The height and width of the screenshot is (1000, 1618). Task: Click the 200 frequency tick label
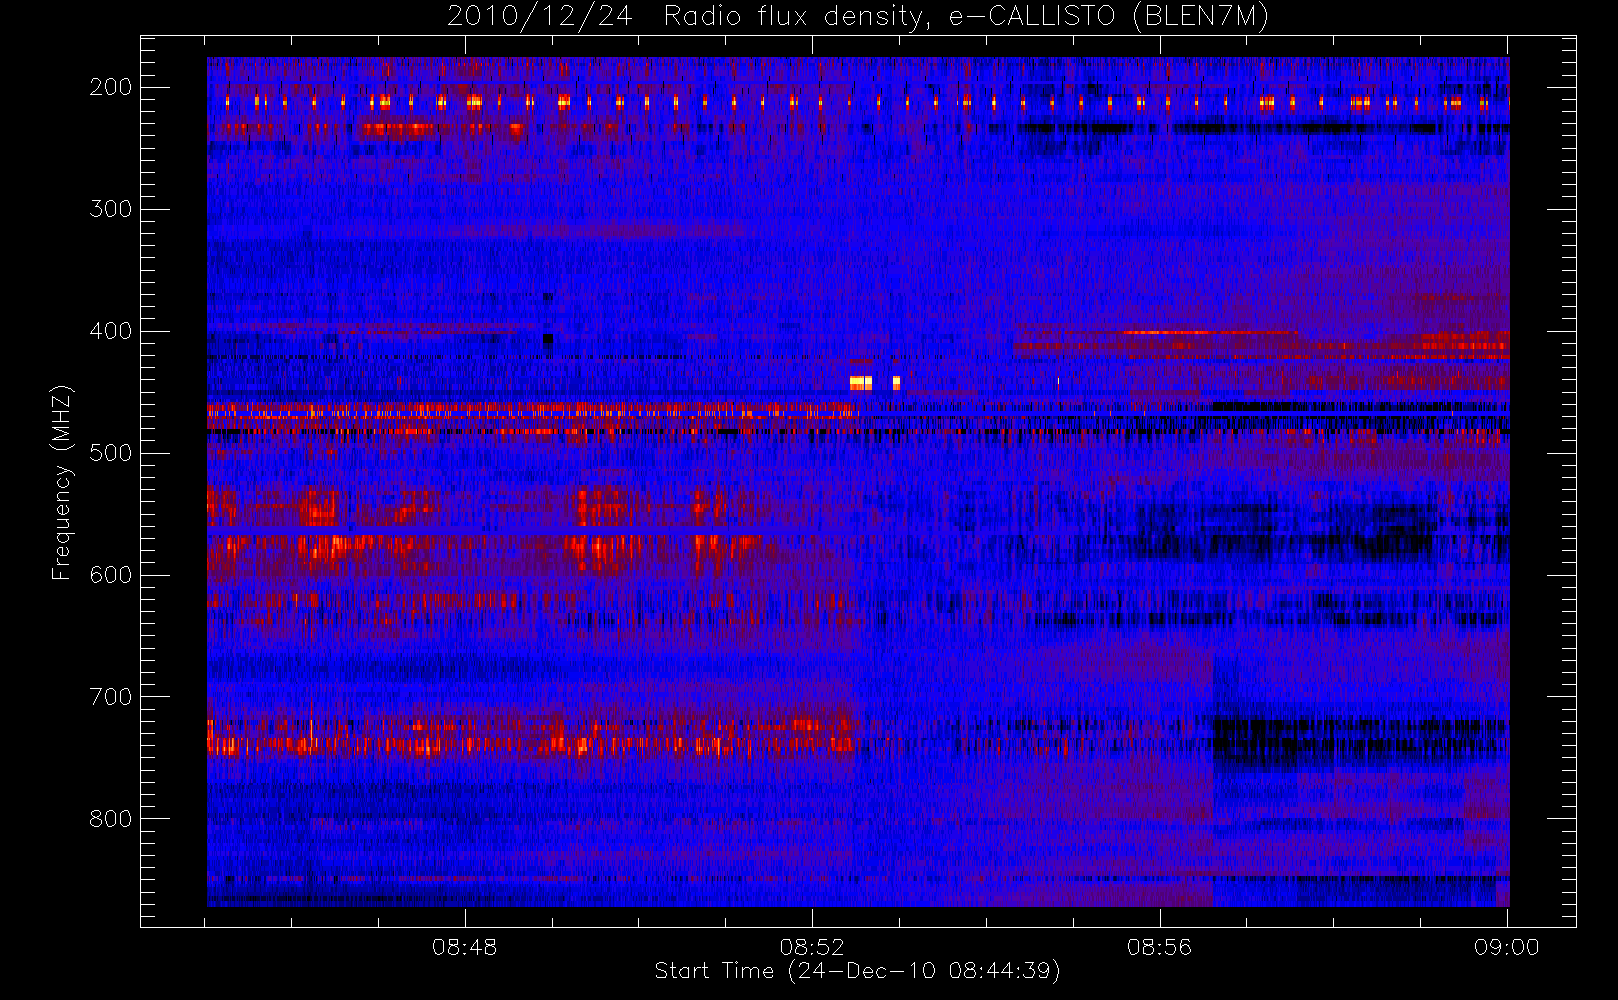click(110, 87)
